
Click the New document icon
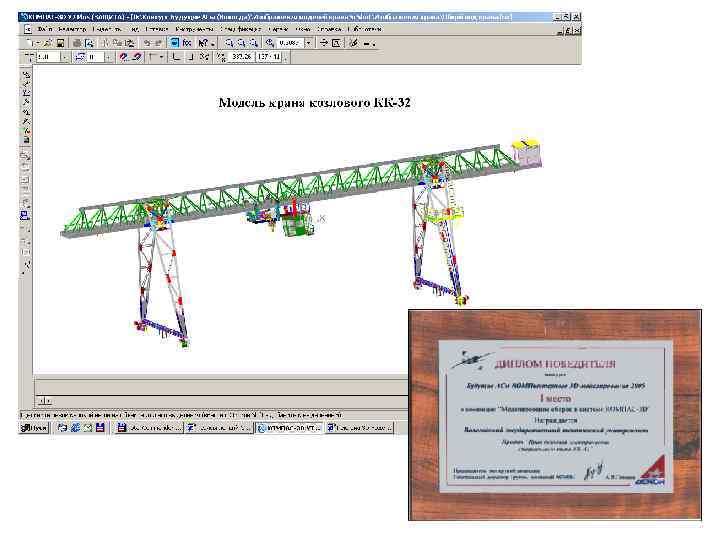tap(29, 43)
